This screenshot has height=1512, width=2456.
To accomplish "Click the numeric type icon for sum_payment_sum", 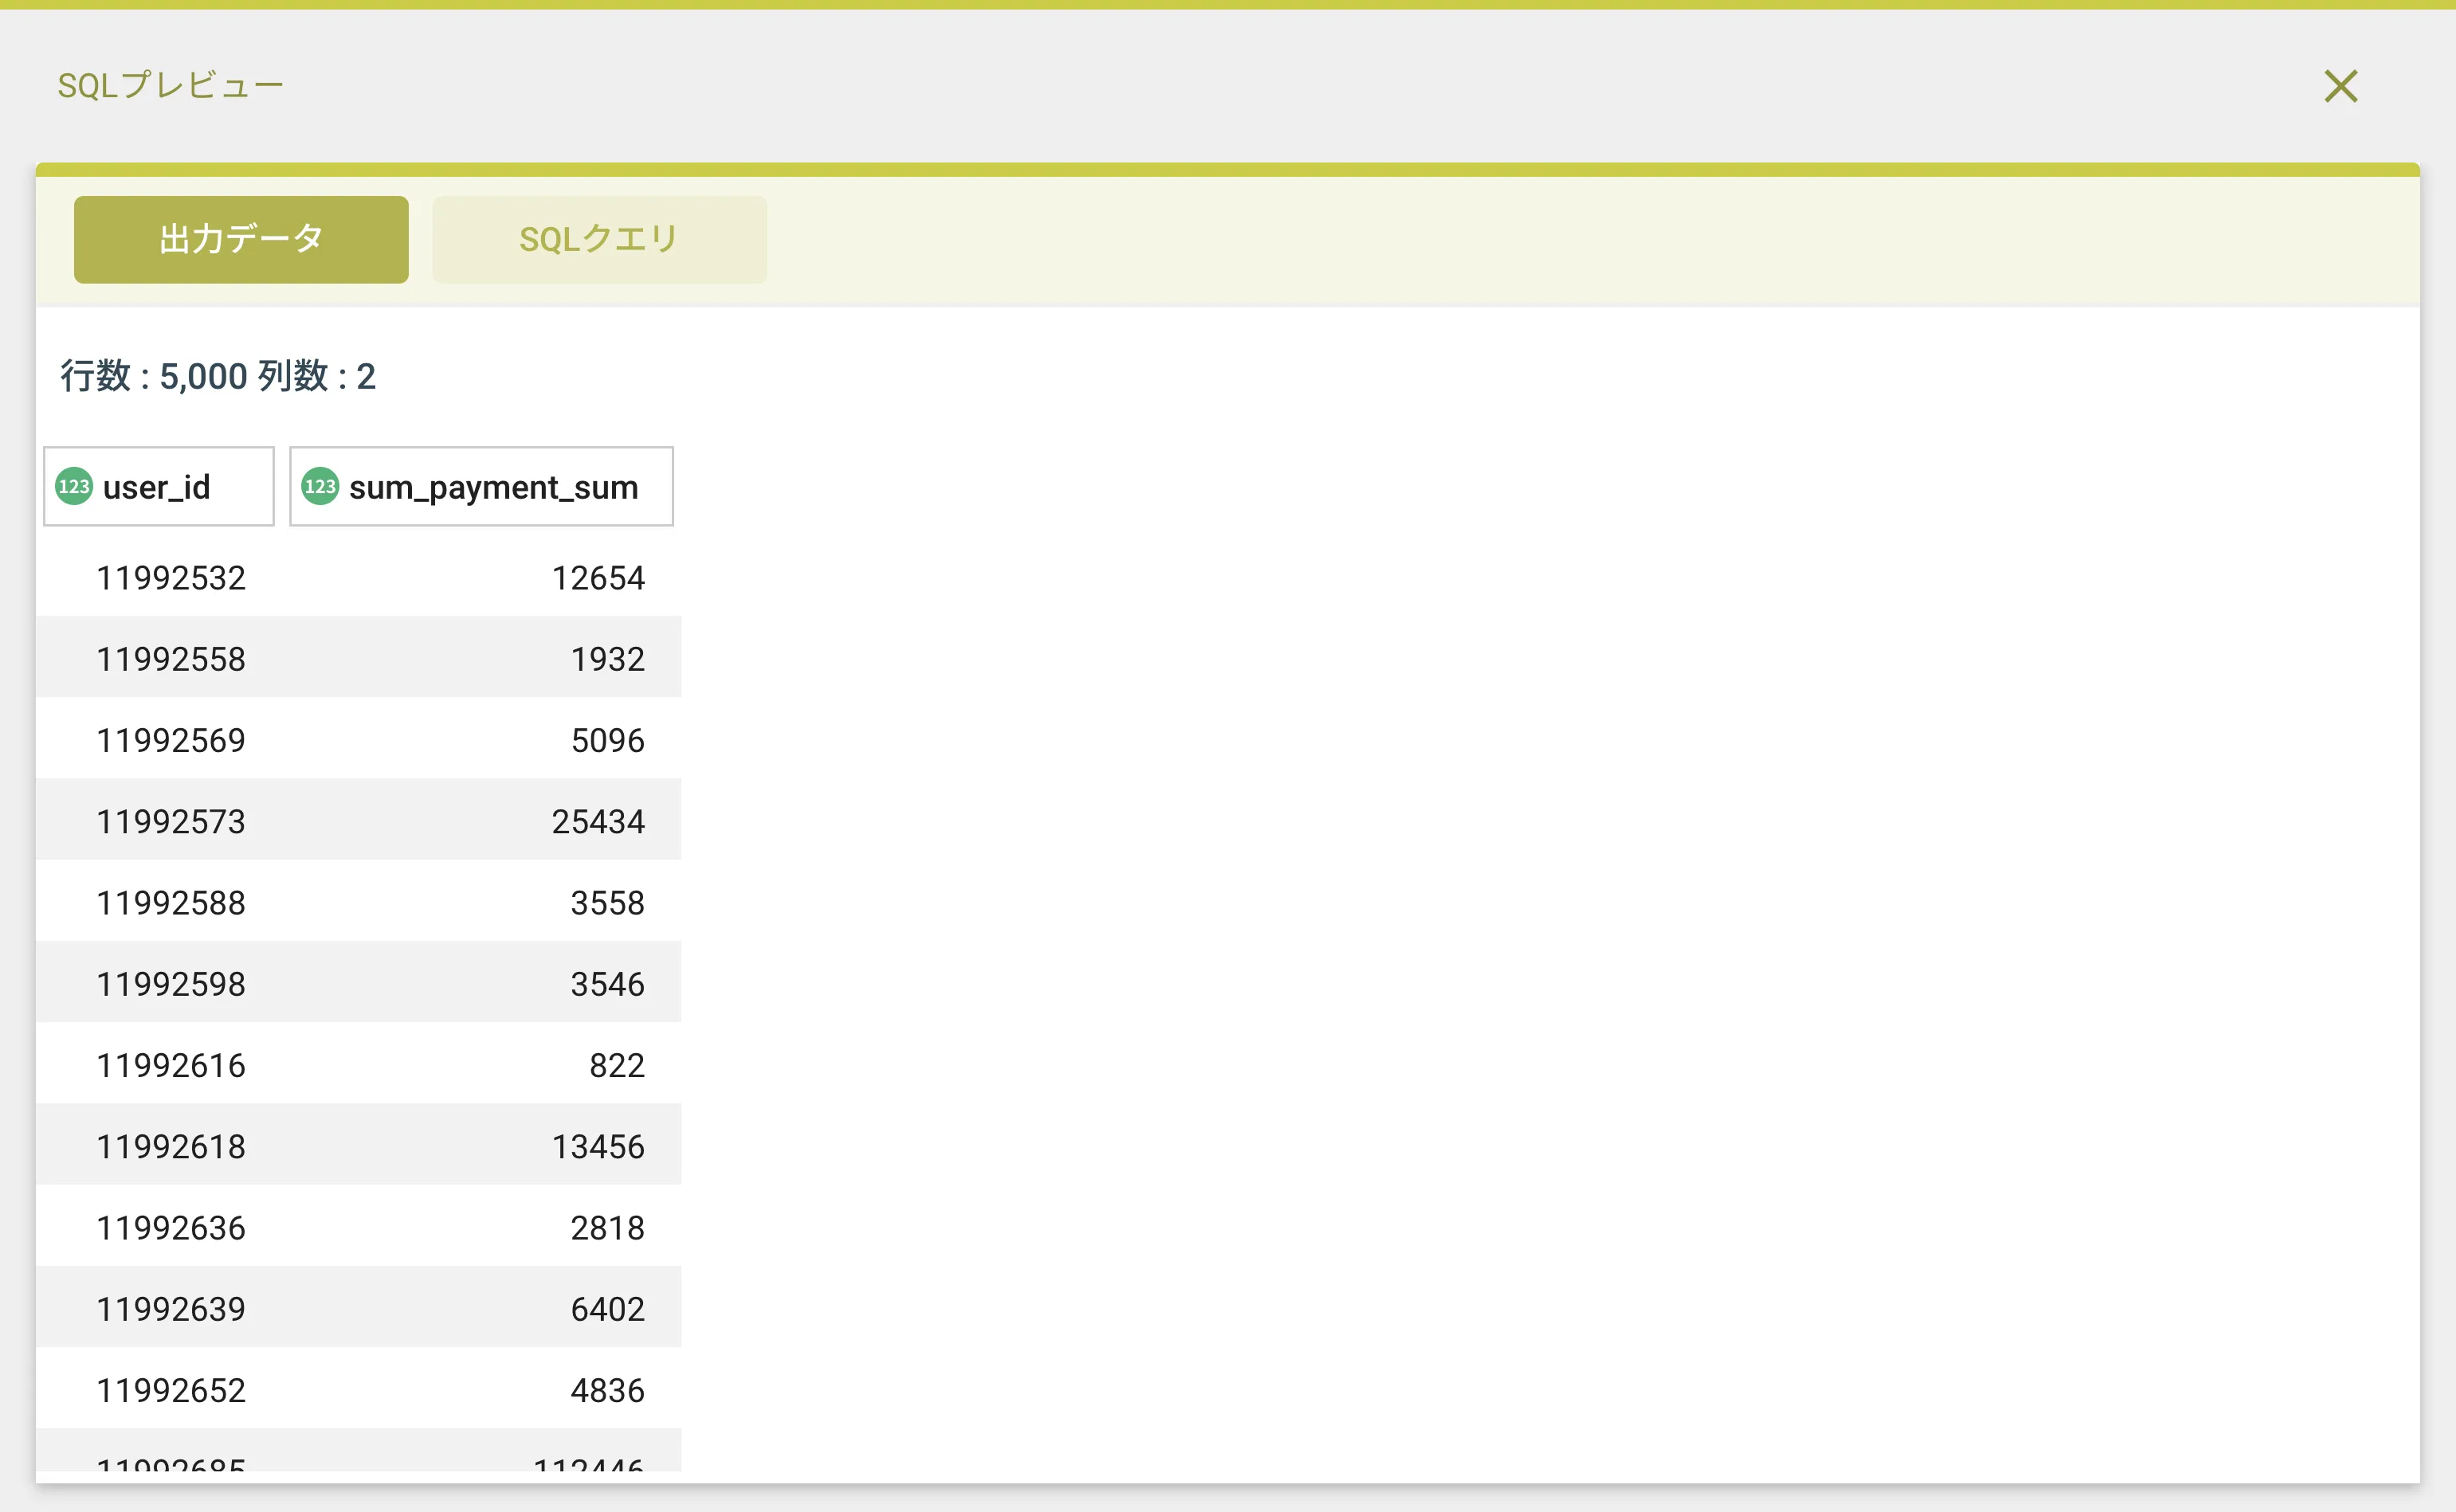I will point(320,487).
